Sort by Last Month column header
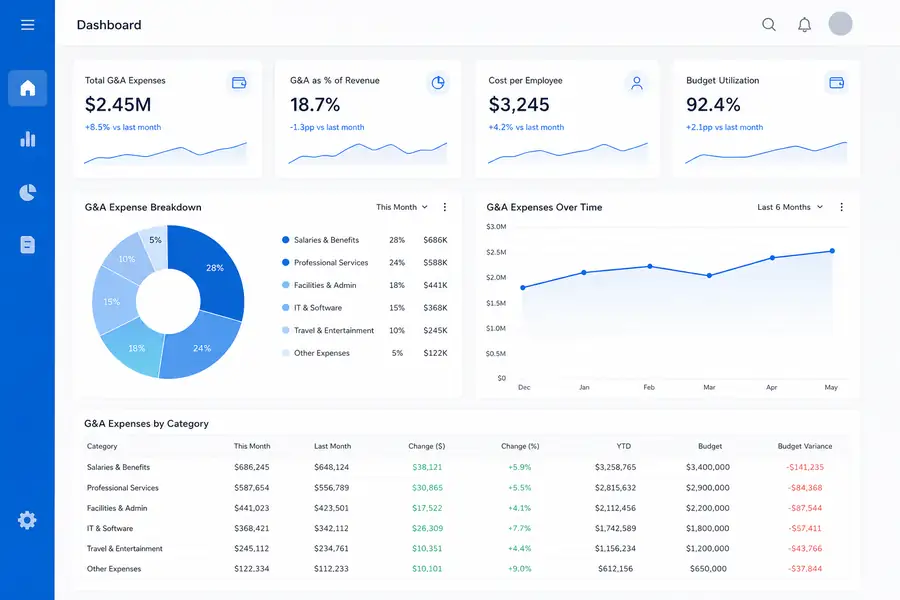This screenshot has width=900, height=600. pyautogui.click(x=332, y=446)
